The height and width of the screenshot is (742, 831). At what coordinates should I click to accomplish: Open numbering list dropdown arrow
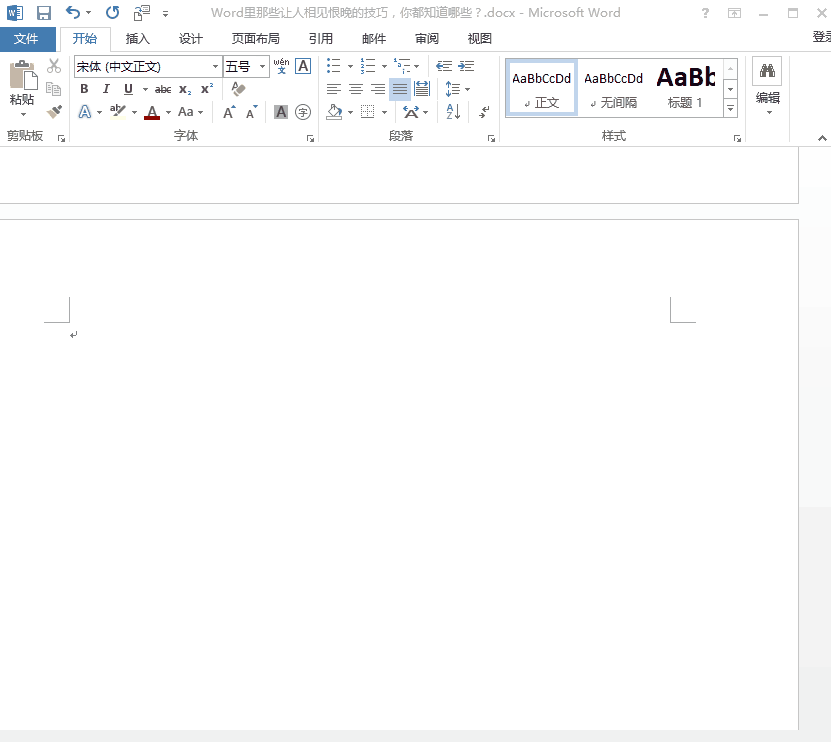[384, 67]
